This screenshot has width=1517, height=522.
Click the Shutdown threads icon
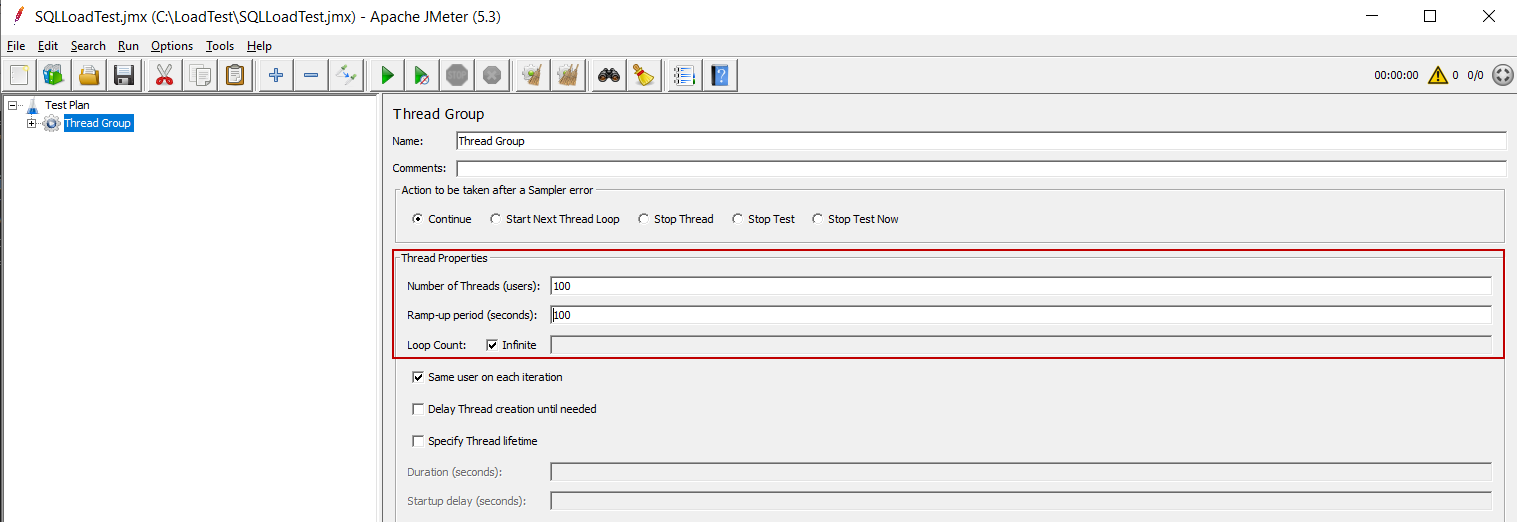click(492, 75)
